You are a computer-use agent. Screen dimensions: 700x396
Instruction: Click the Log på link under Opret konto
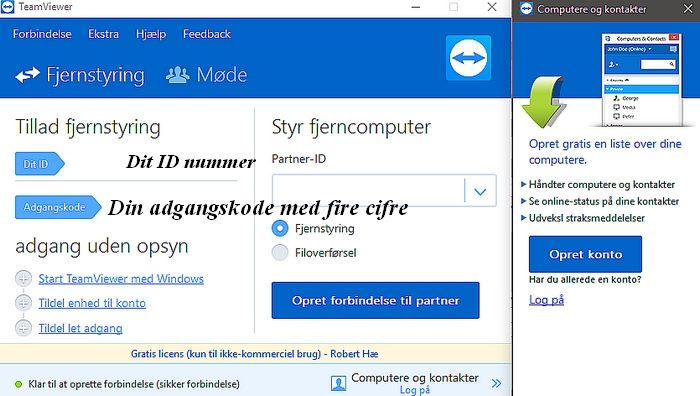click(546, 300)
